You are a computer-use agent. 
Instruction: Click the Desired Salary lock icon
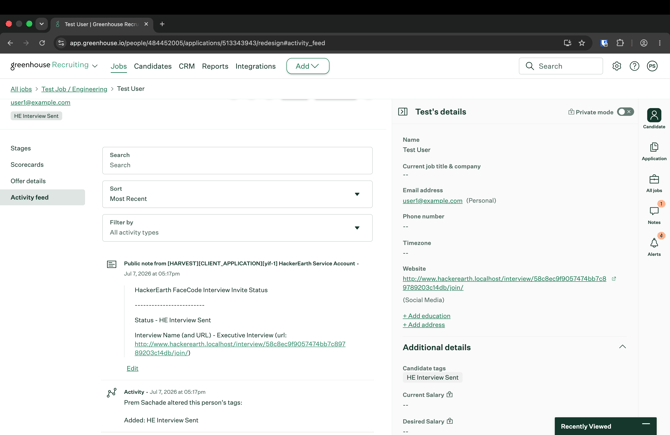click(x=450, y=421)
